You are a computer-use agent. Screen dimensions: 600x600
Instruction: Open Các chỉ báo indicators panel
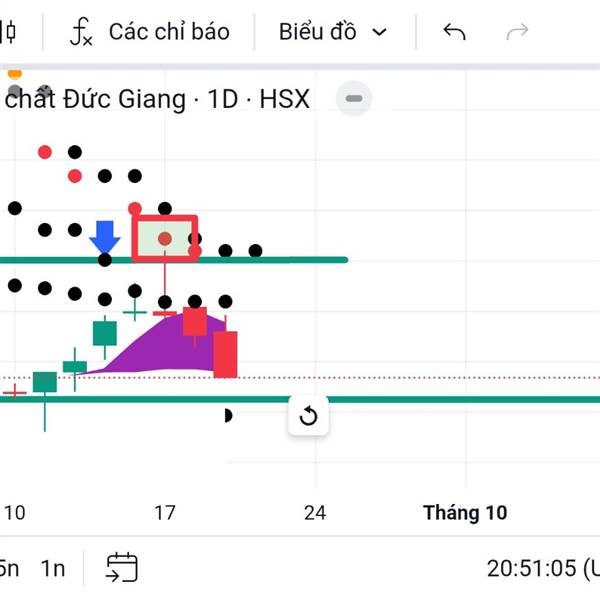tap(150, 32)
